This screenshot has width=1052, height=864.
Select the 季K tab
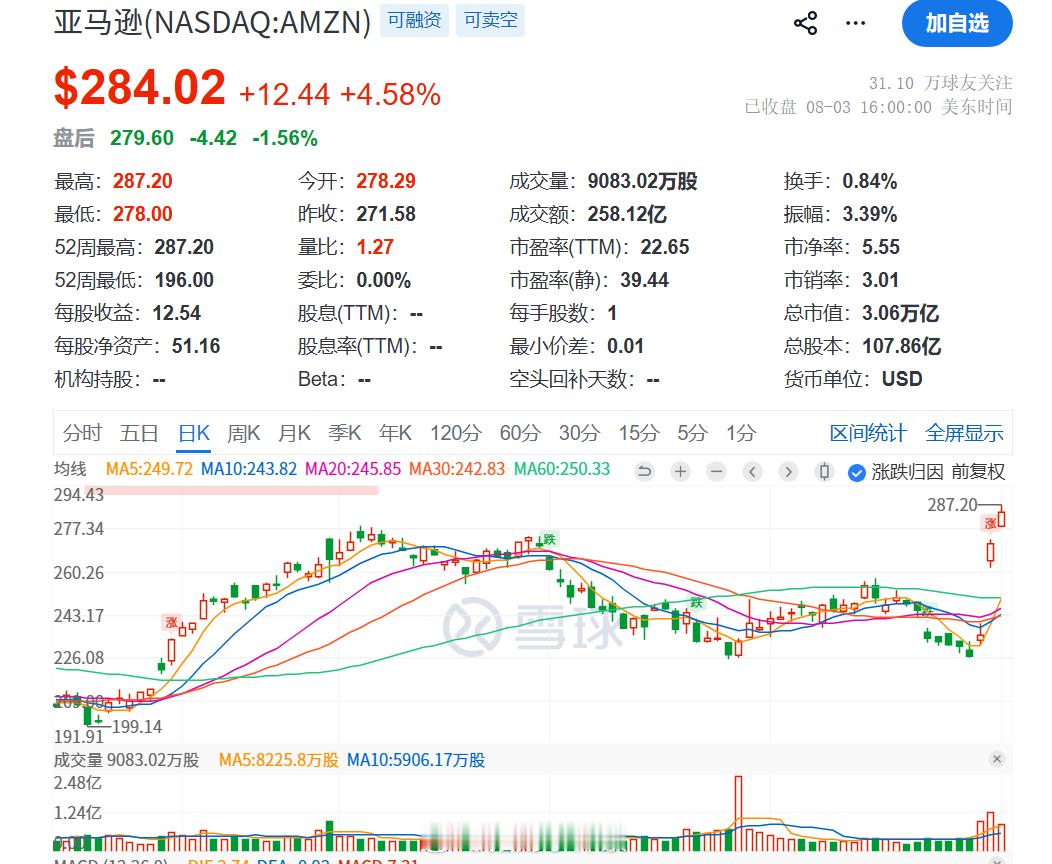point(345,433)
